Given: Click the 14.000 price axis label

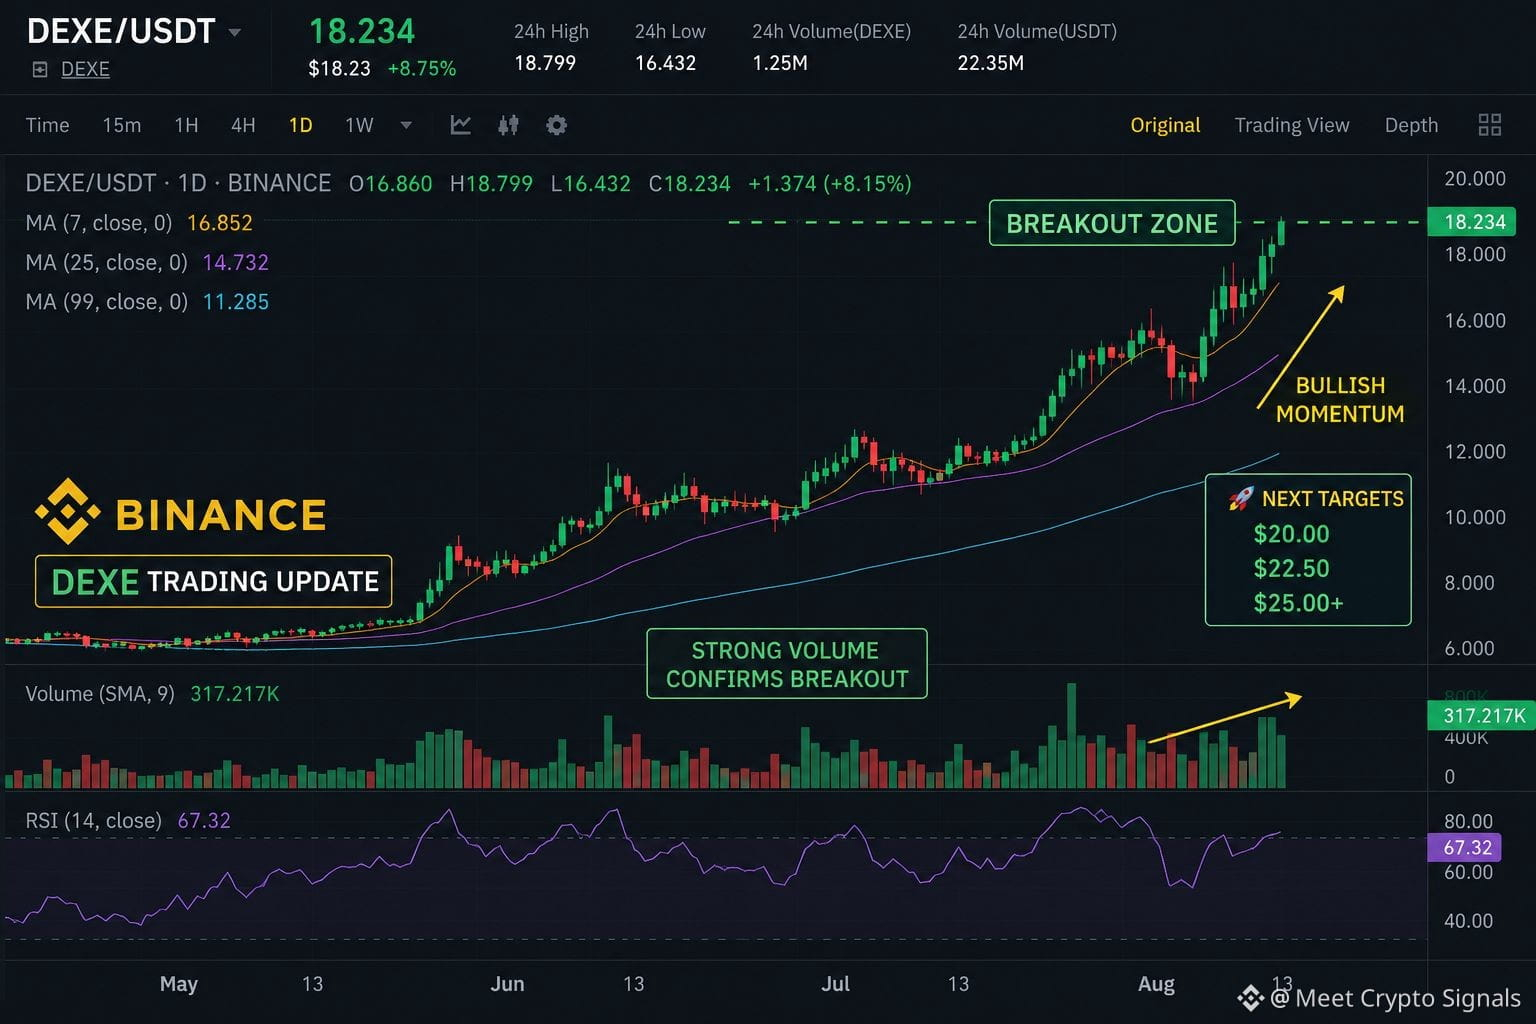Looking at the screenshot, I should click(x=1475, y=386).
